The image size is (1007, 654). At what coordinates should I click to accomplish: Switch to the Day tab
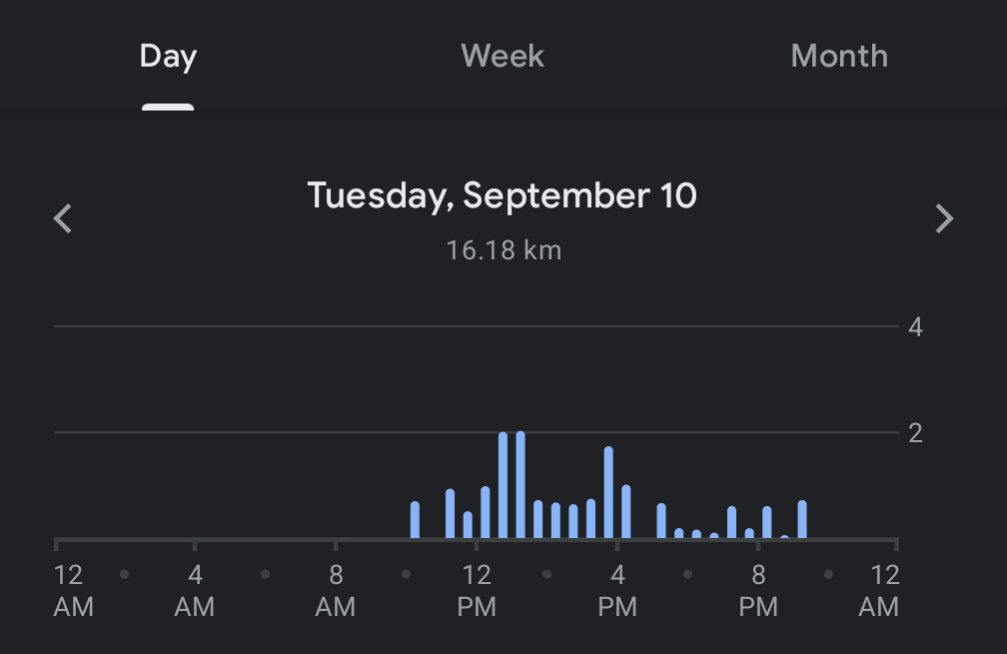coord(168,57)
